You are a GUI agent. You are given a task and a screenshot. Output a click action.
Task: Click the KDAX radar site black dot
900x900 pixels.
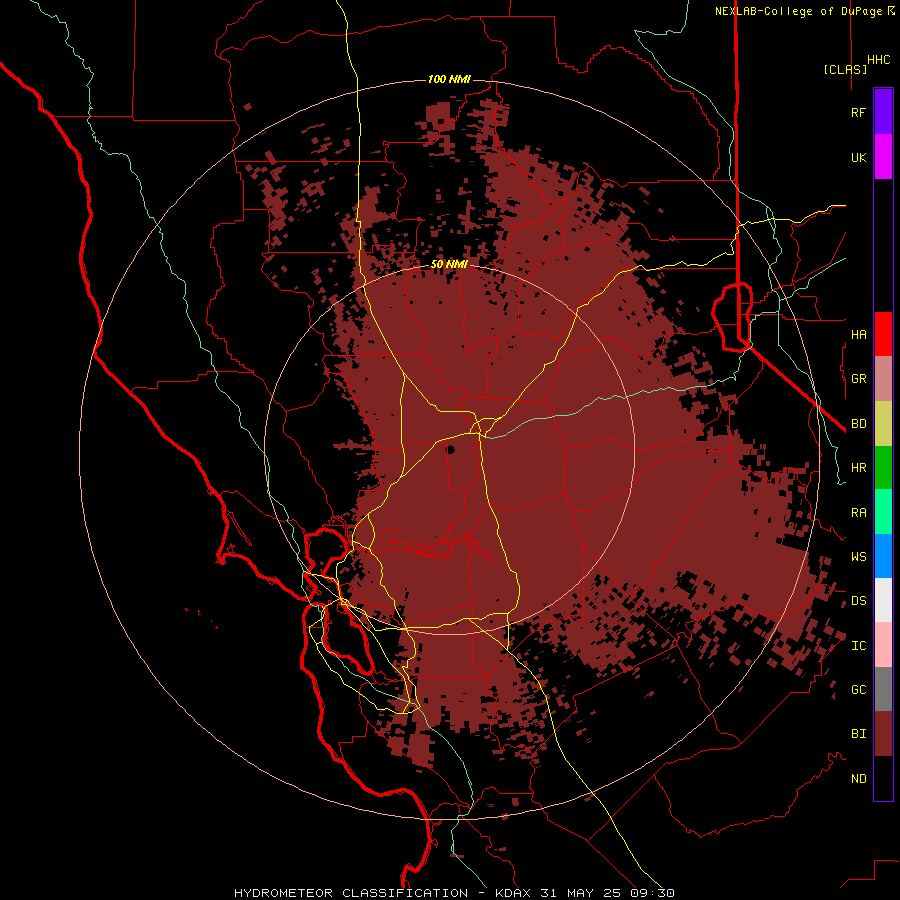(x=451, y=449)
